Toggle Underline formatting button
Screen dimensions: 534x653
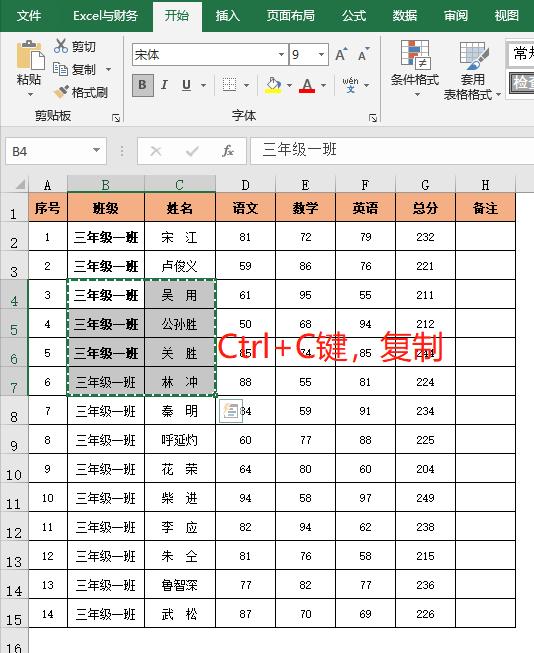pos(186,85)
